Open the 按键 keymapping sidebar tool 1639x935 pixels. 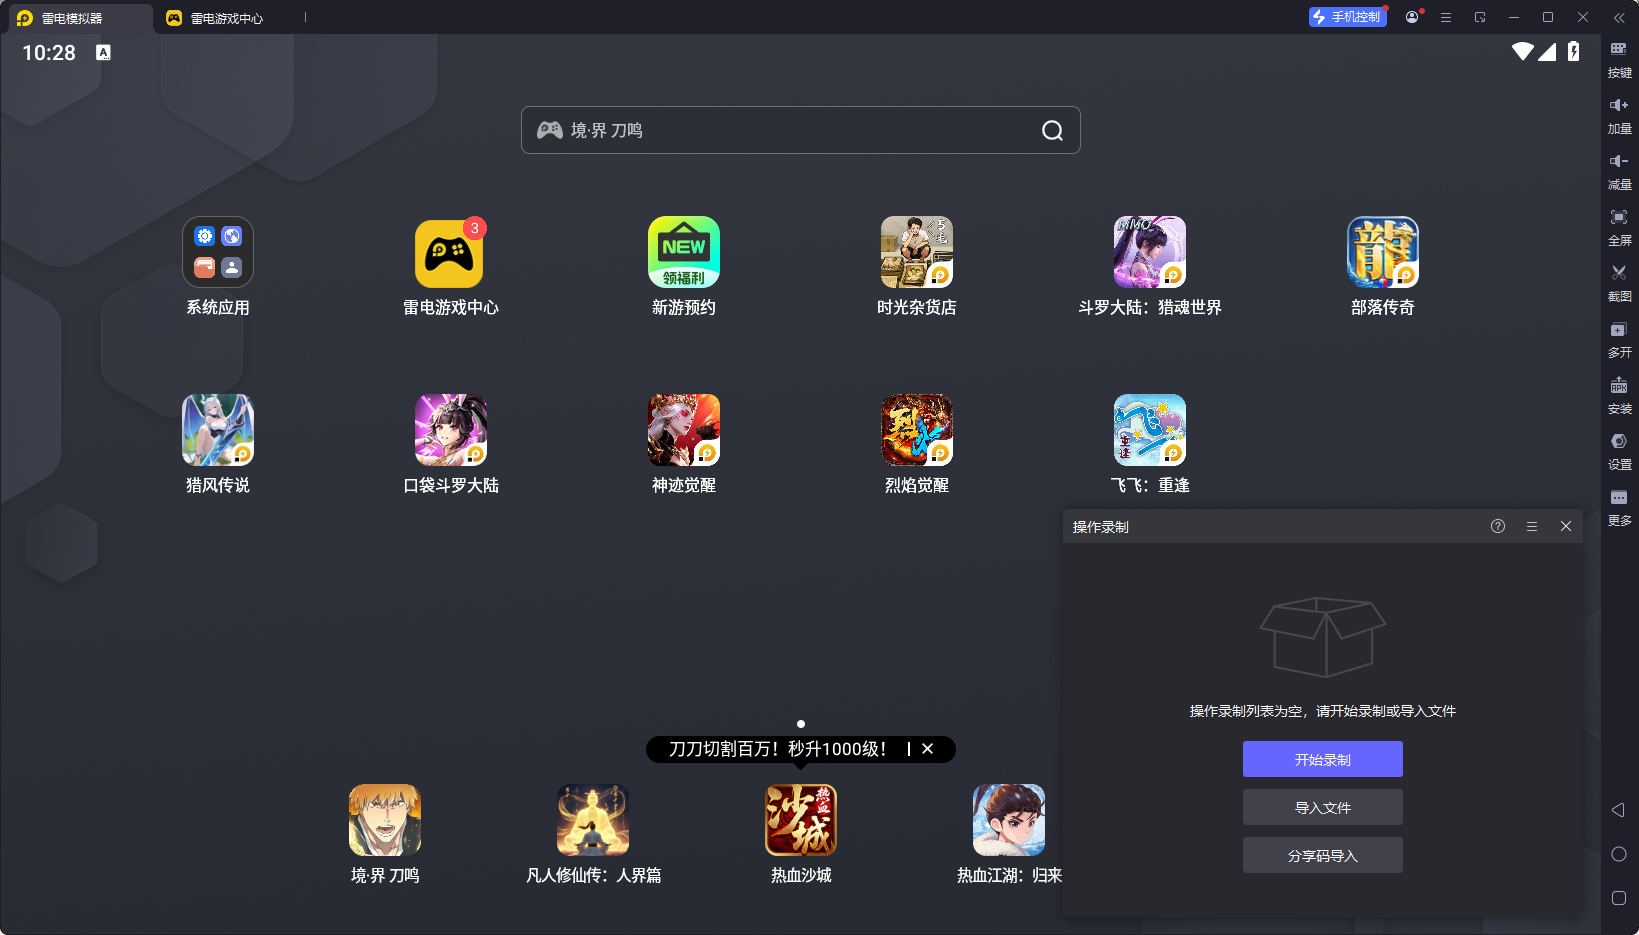pyautogui.click(x=1619, y=58)
